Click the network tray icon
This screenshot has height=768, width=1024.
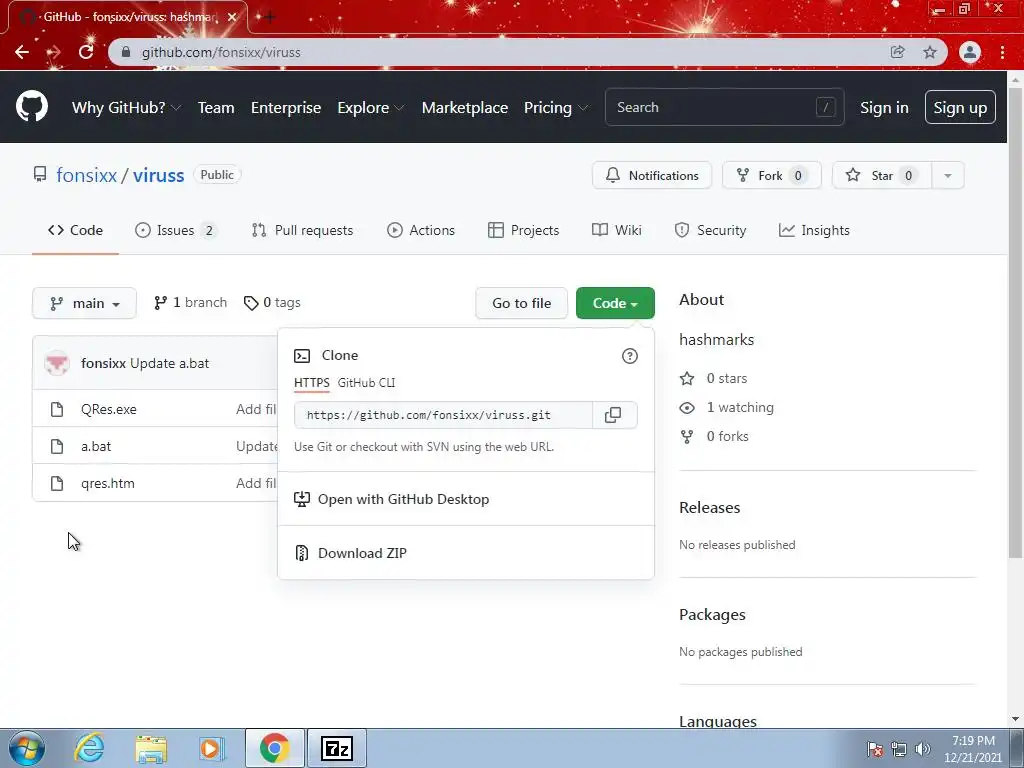pyautogui.click(x=899, y=749)
